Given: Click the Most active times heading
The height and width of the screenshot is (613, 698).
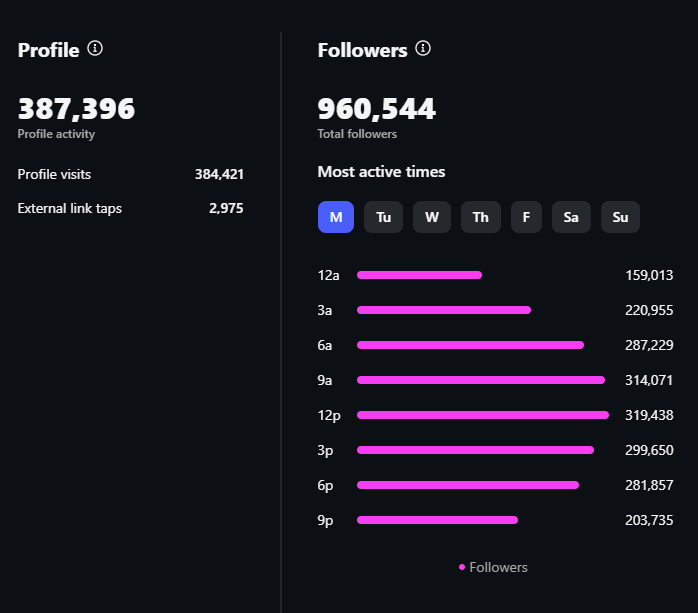Looking at the screenshot, I should click(x=381, y=172).
